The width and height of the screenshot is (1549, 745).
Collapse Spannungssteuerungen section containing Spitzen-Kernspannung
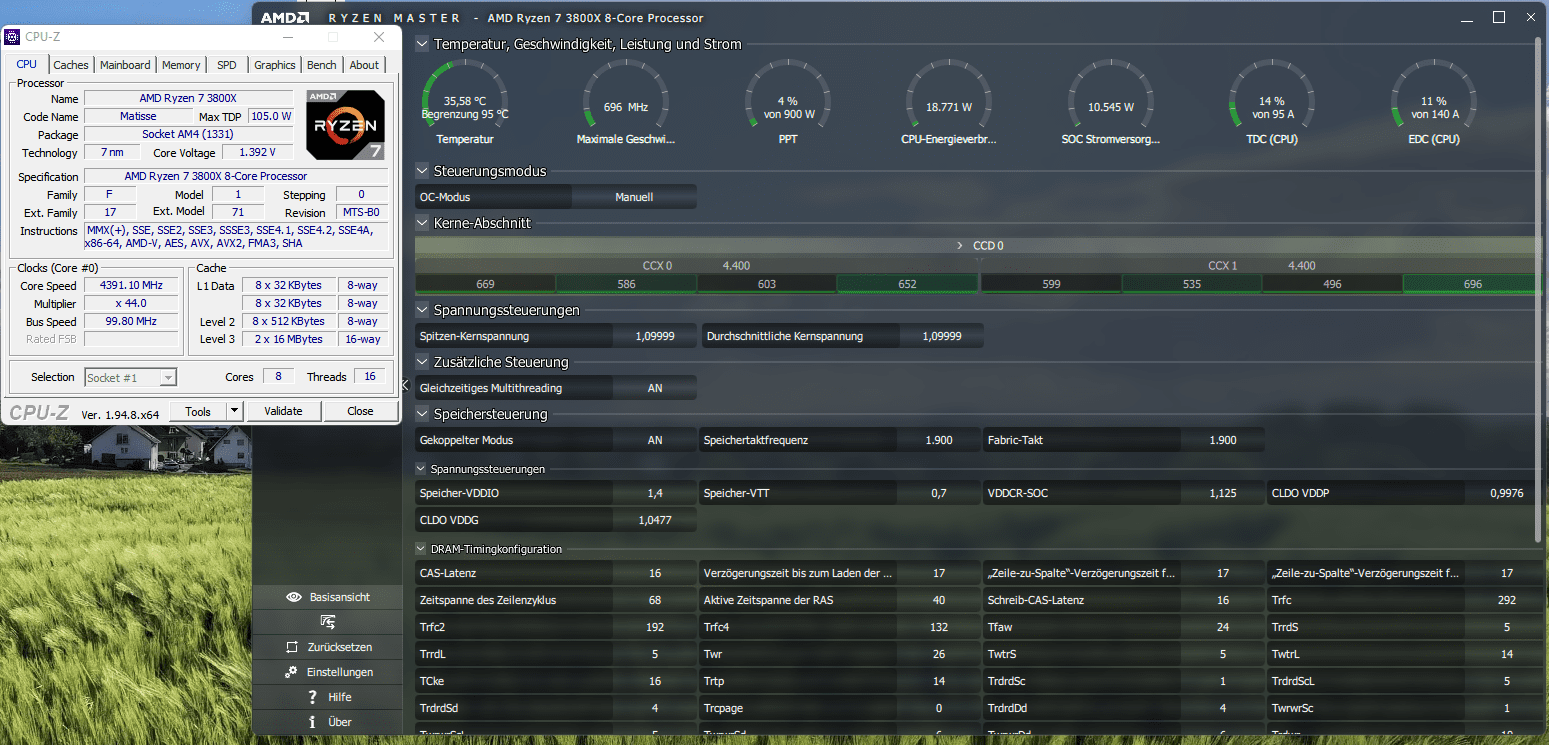coord(421,310)
